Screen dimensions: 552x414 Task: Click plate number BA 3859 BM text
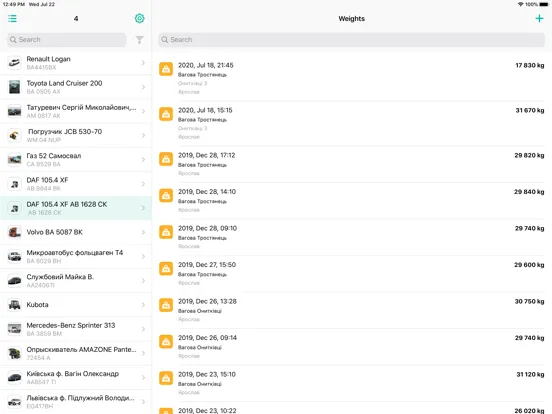coord(44,334)
